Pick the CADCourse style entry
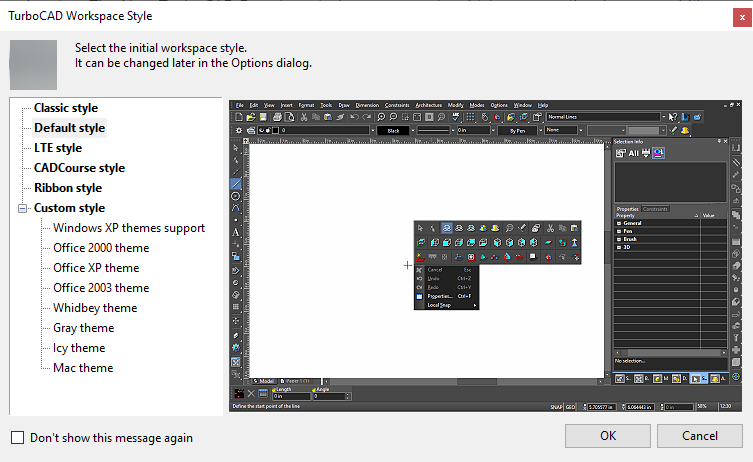Image resolution: width=753 pixels, height=462 pixels. click(x=79, y=168)
